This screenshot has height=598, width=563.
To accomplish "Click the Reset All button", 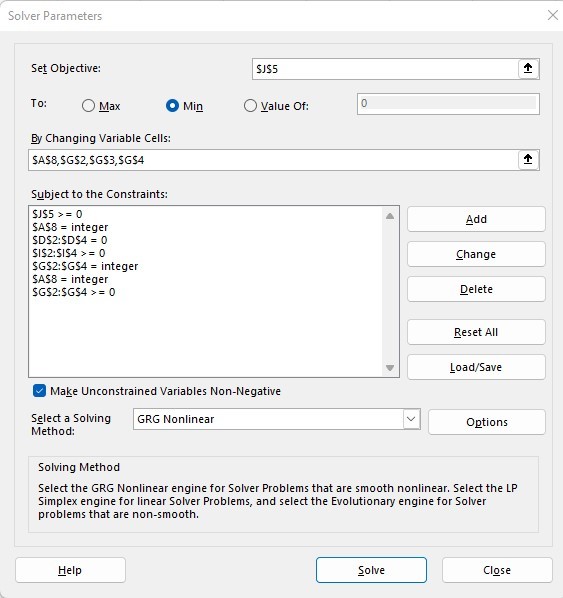I will tap(476, 332).
